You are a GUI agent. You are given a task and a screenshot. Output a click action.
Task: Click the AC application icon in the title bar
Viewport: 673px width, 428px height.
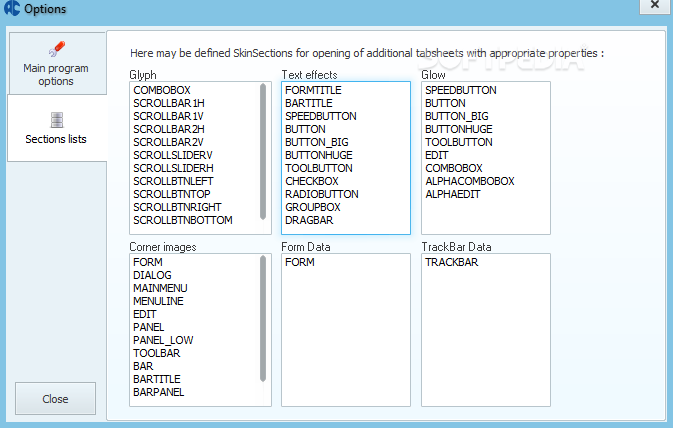(x=12, y=8)
